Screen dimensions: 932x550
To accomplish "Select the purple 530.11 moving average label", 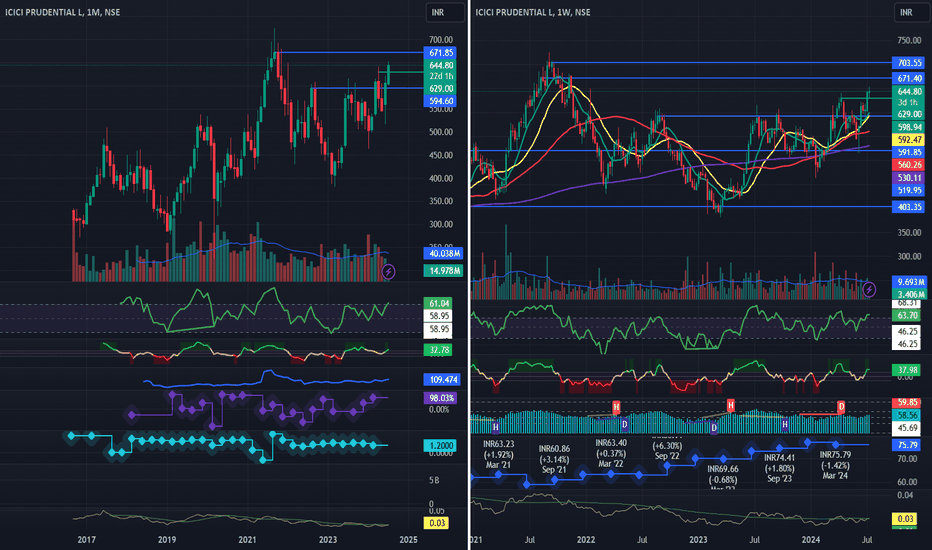I will [x=909, y=178].
